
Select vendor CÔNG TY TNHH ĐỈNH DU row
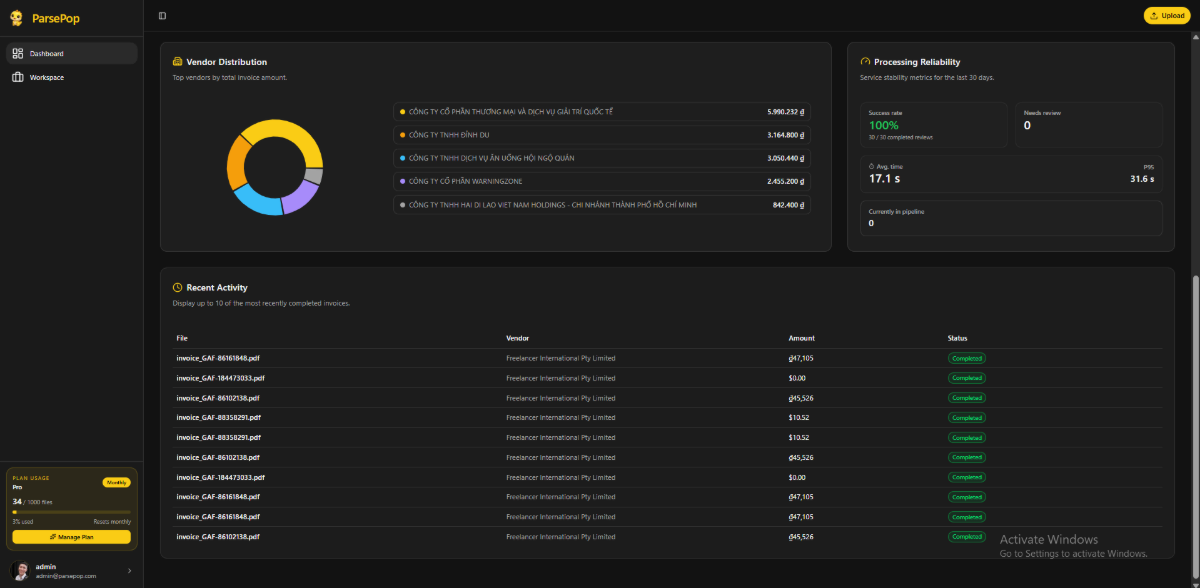click(x=602, y=135)
